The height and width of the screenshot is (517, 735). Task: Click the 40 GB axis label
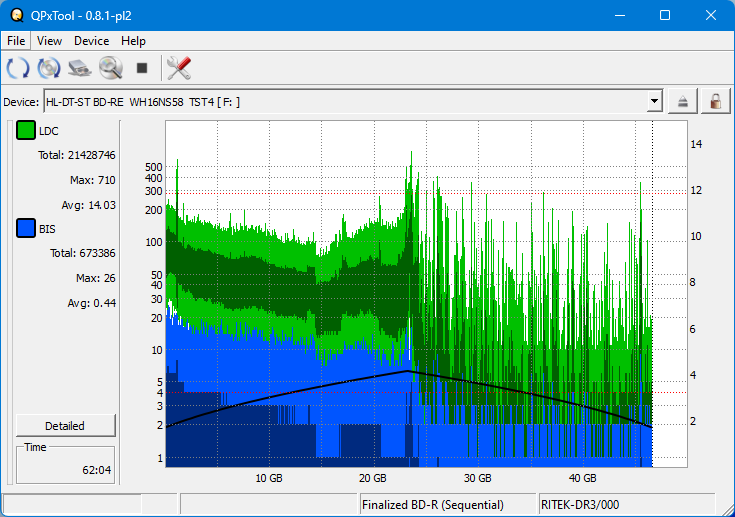[583, 478]
